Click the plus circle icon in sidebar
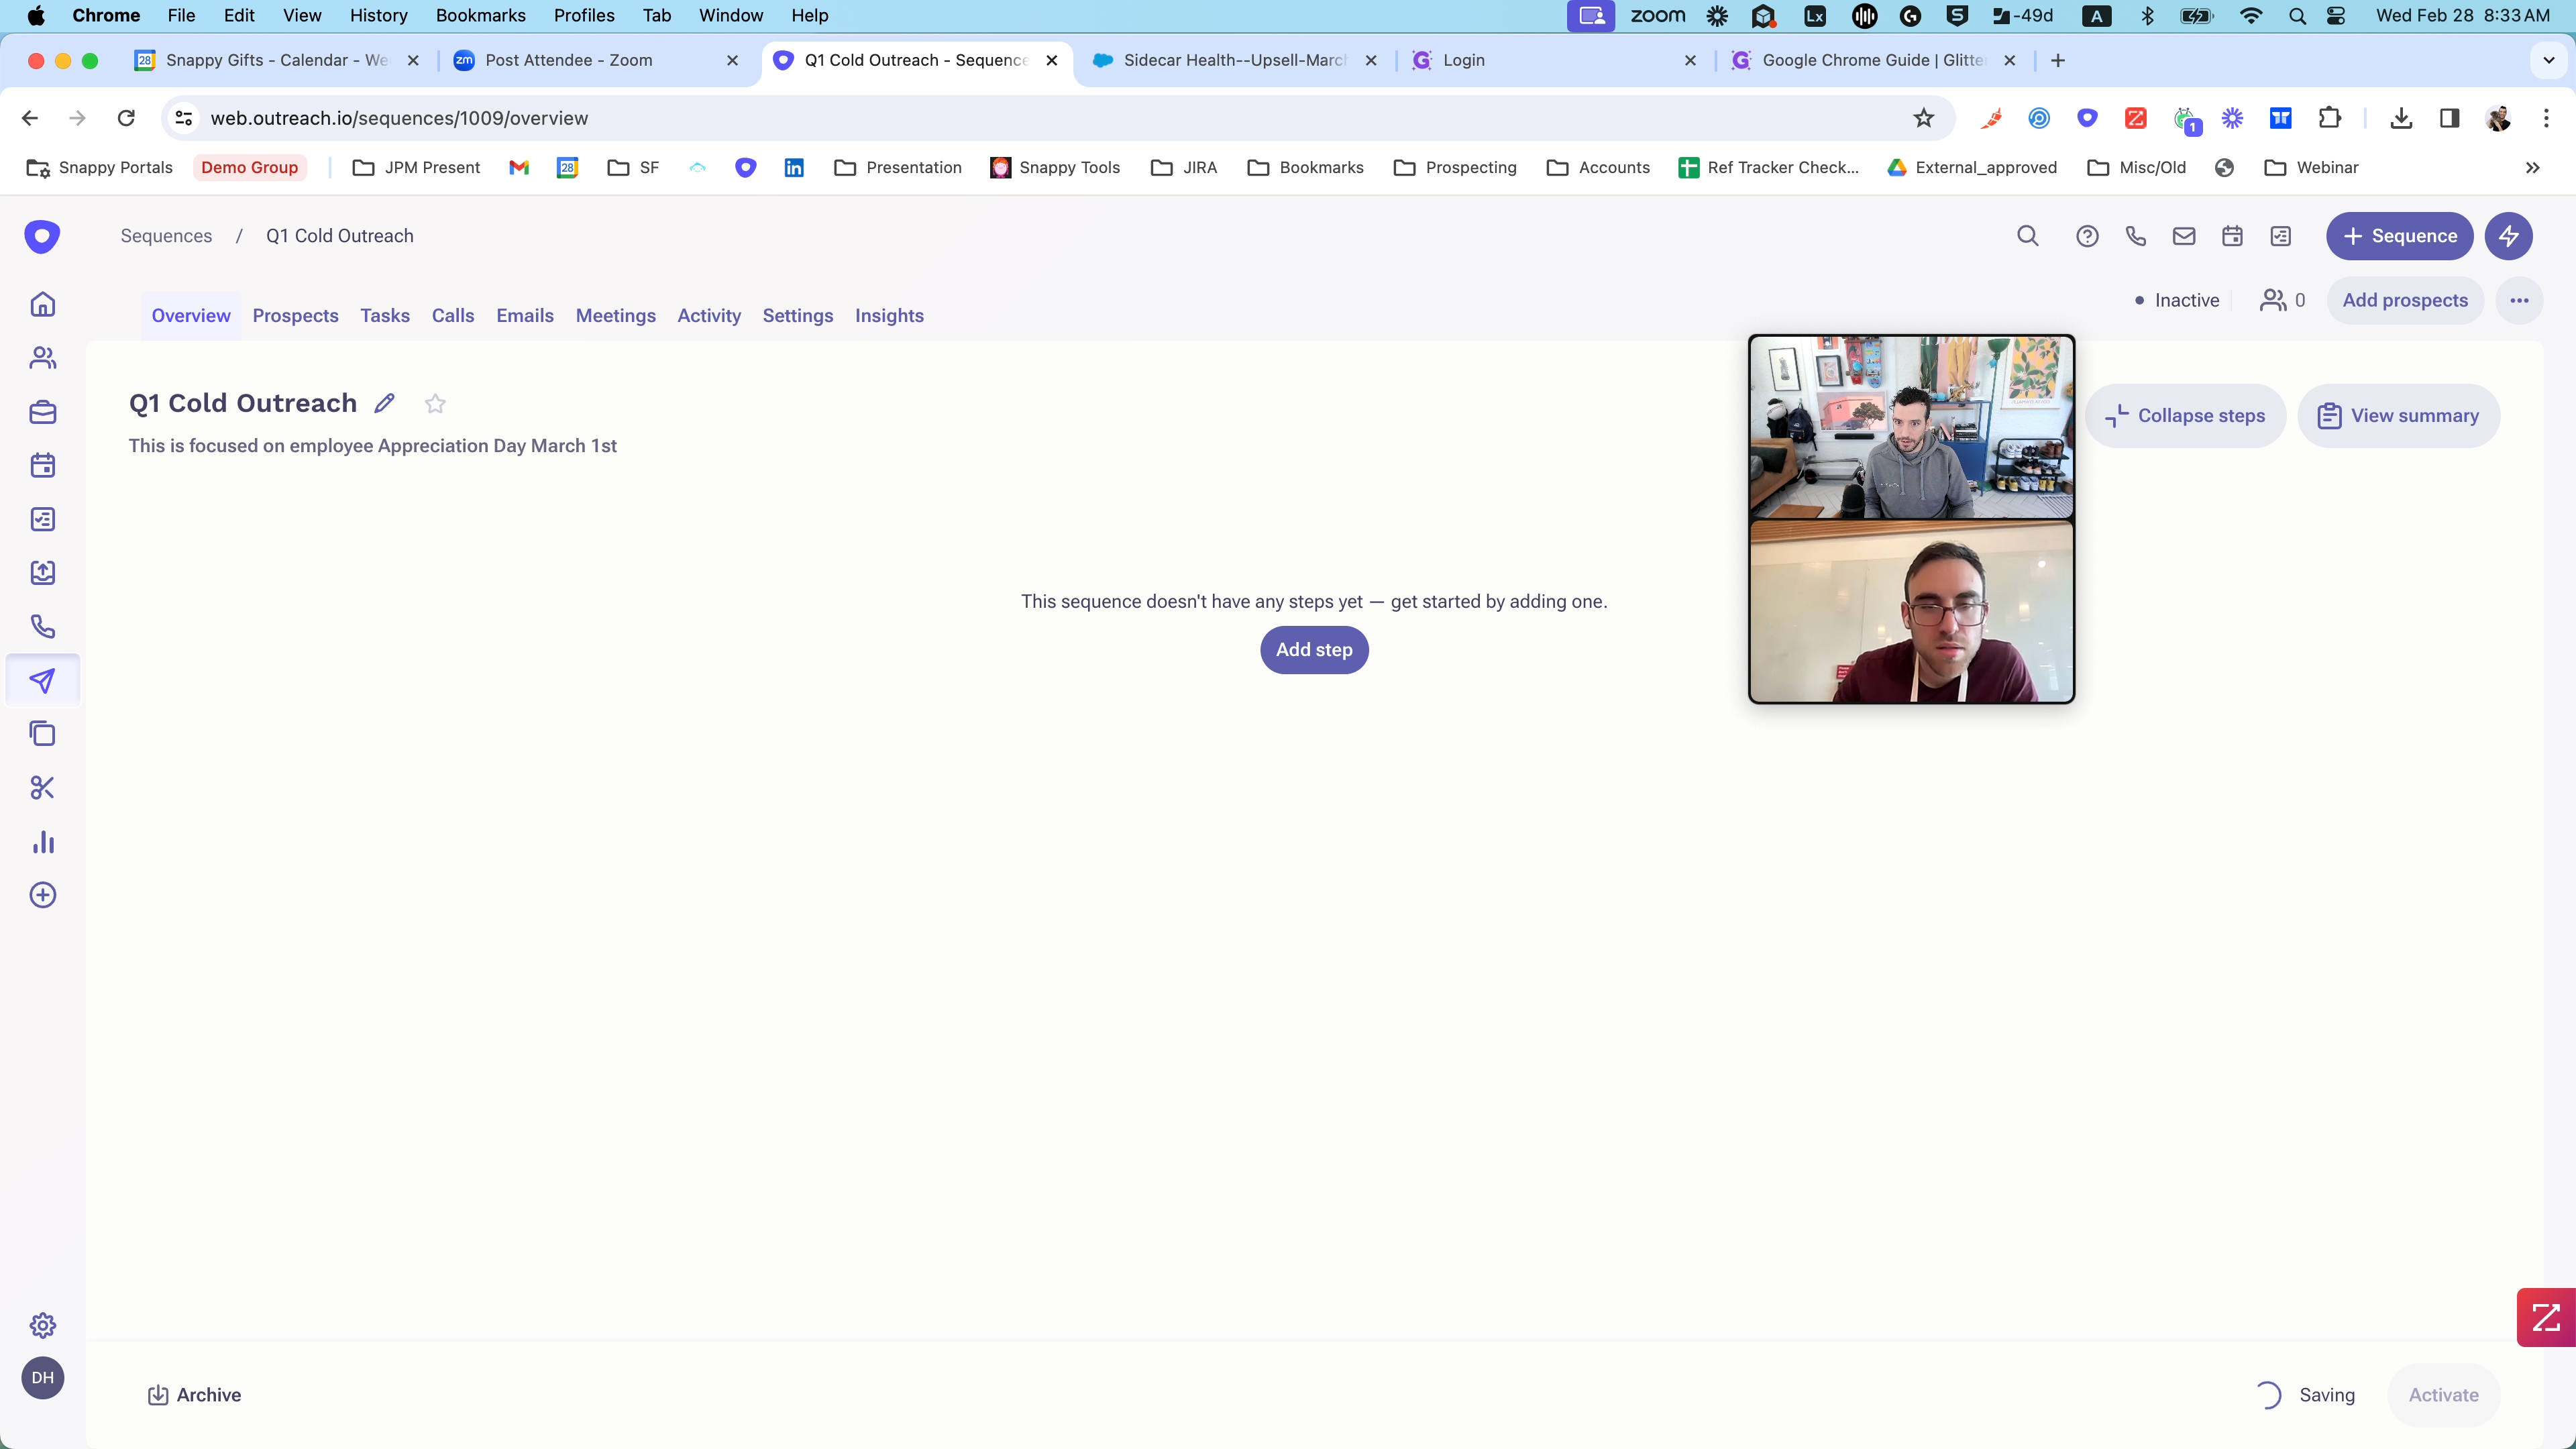The width and height of the screenshot is (2576, 1449). [x=42, y=895]
